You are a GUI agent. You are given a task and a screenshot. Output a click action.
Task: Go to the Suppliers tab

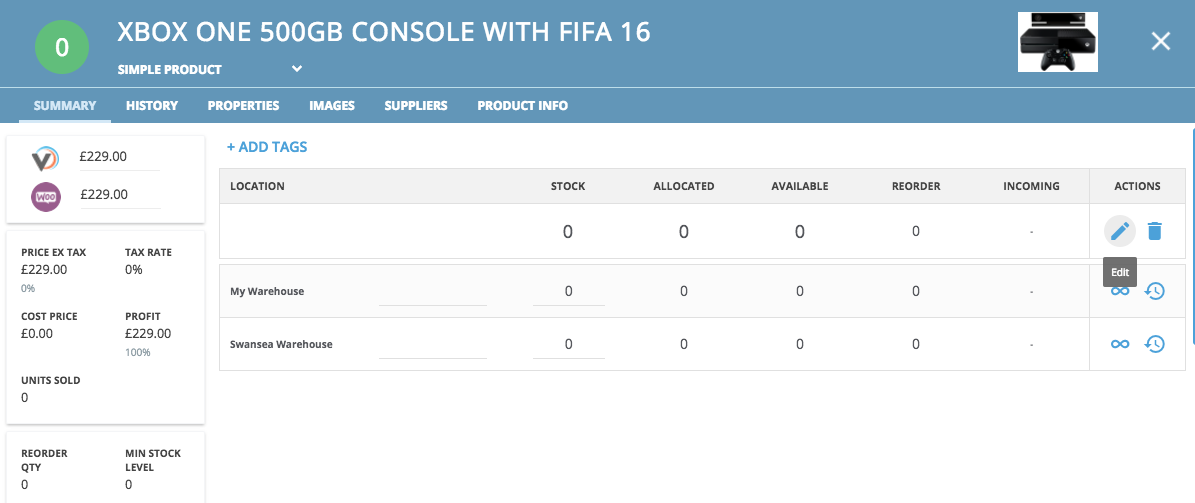click(415, 105)
